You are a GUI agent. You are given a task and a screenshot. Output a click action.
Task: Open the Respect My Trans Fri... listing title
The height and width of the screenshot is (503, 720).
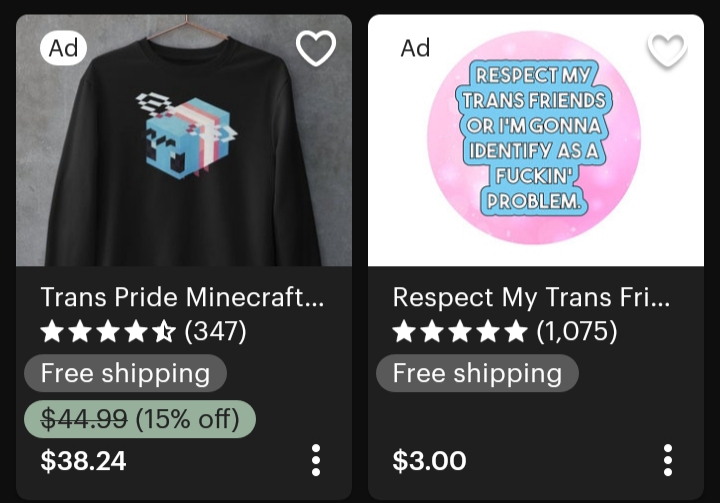point(531,297)
